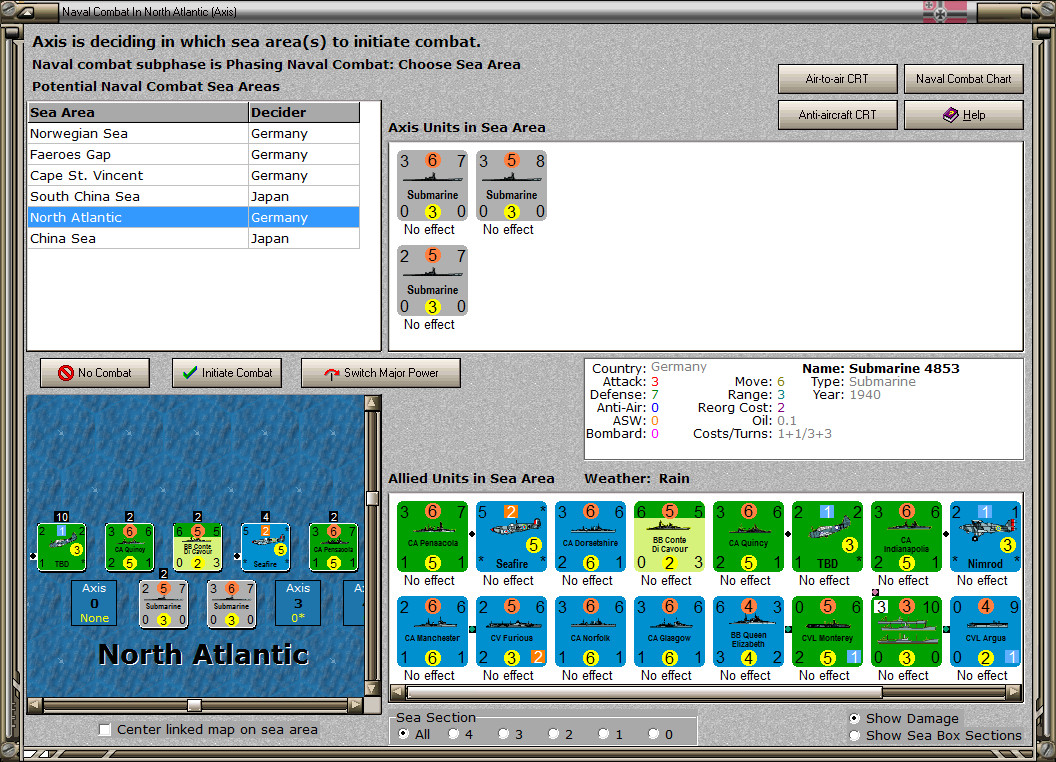Select China Sea row
This screenshot has width=1056, height=762.
tap(193, 238)
